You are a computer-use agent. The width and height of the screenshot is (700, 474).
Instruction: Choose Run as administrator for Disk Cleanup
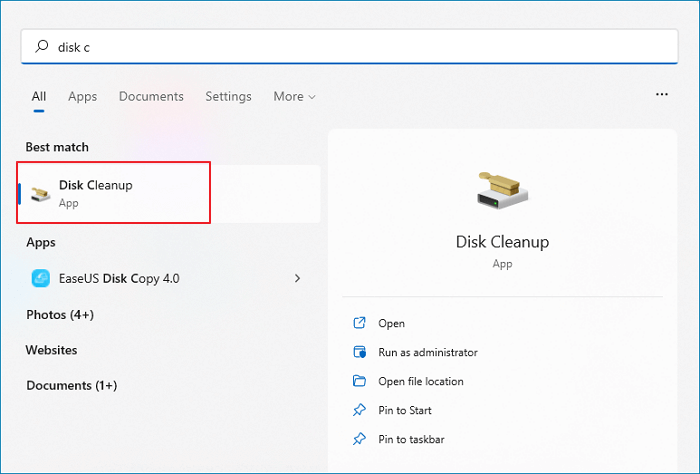click(427, 352)
